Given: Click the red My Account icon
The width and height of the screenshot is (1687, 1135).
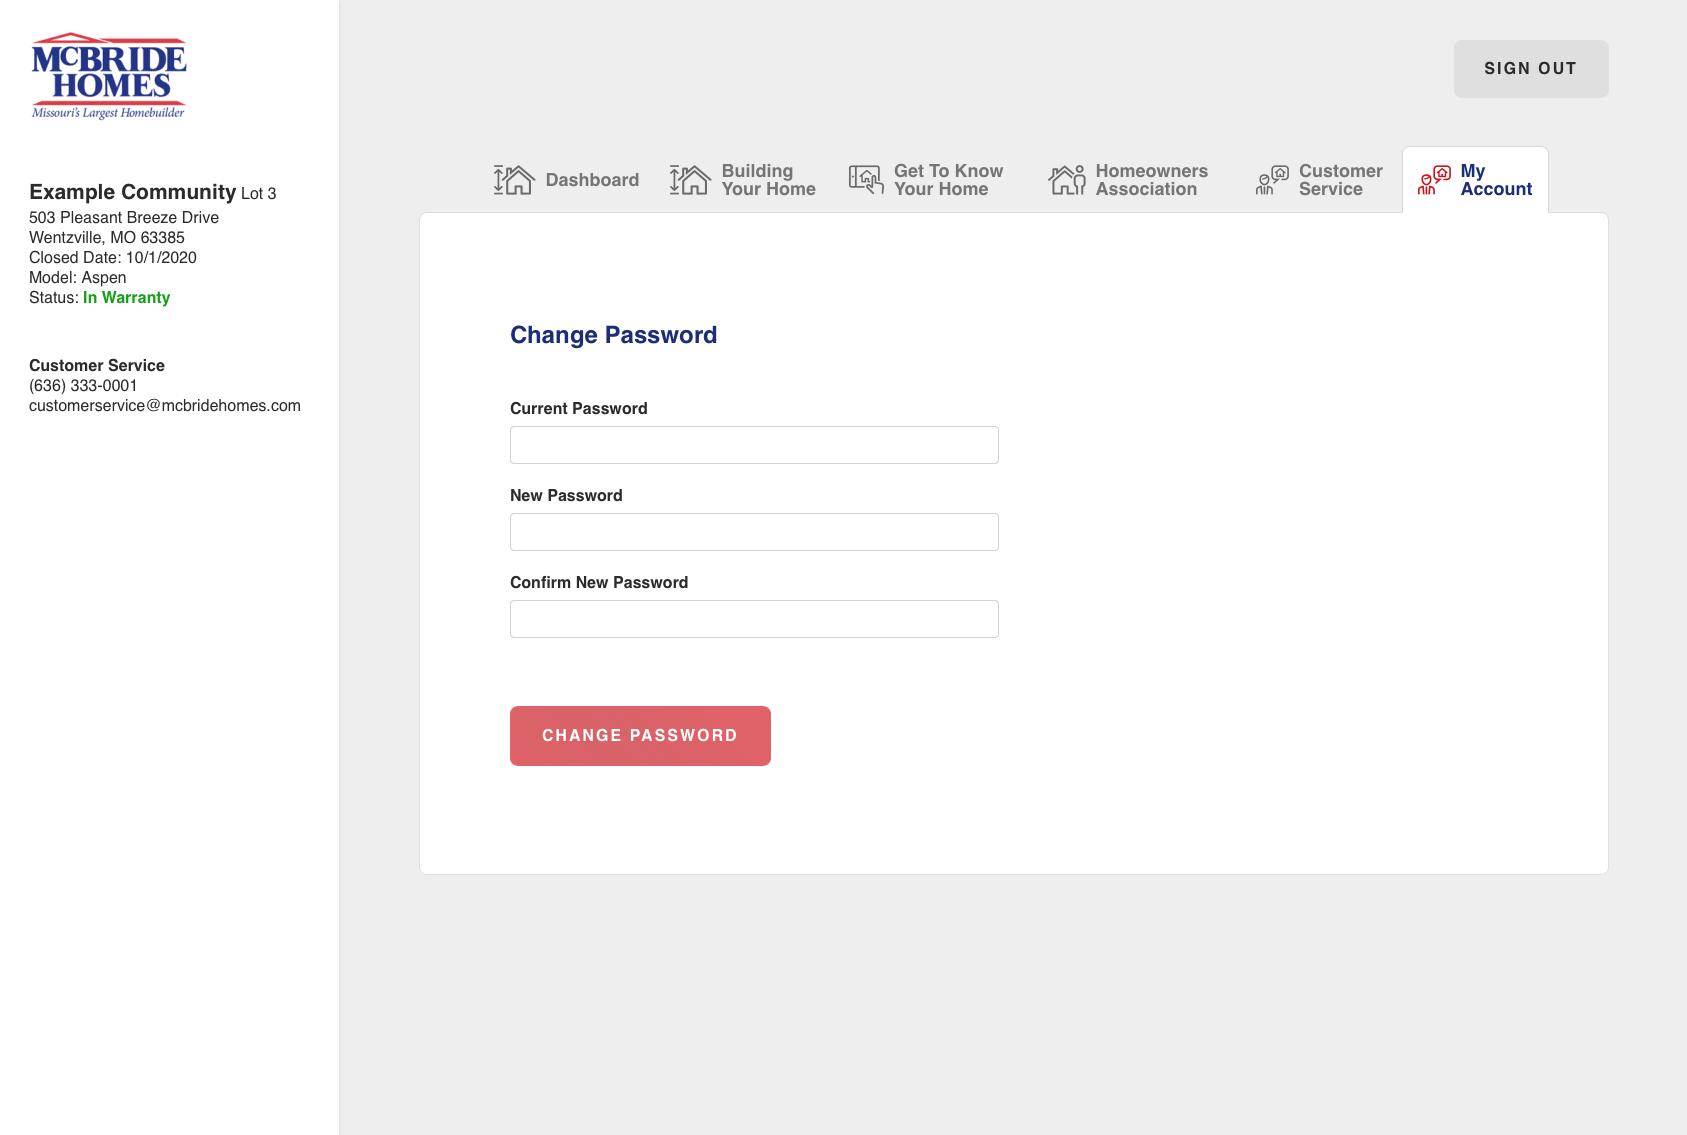Looking at the screenshot, I should point(1434,180).
